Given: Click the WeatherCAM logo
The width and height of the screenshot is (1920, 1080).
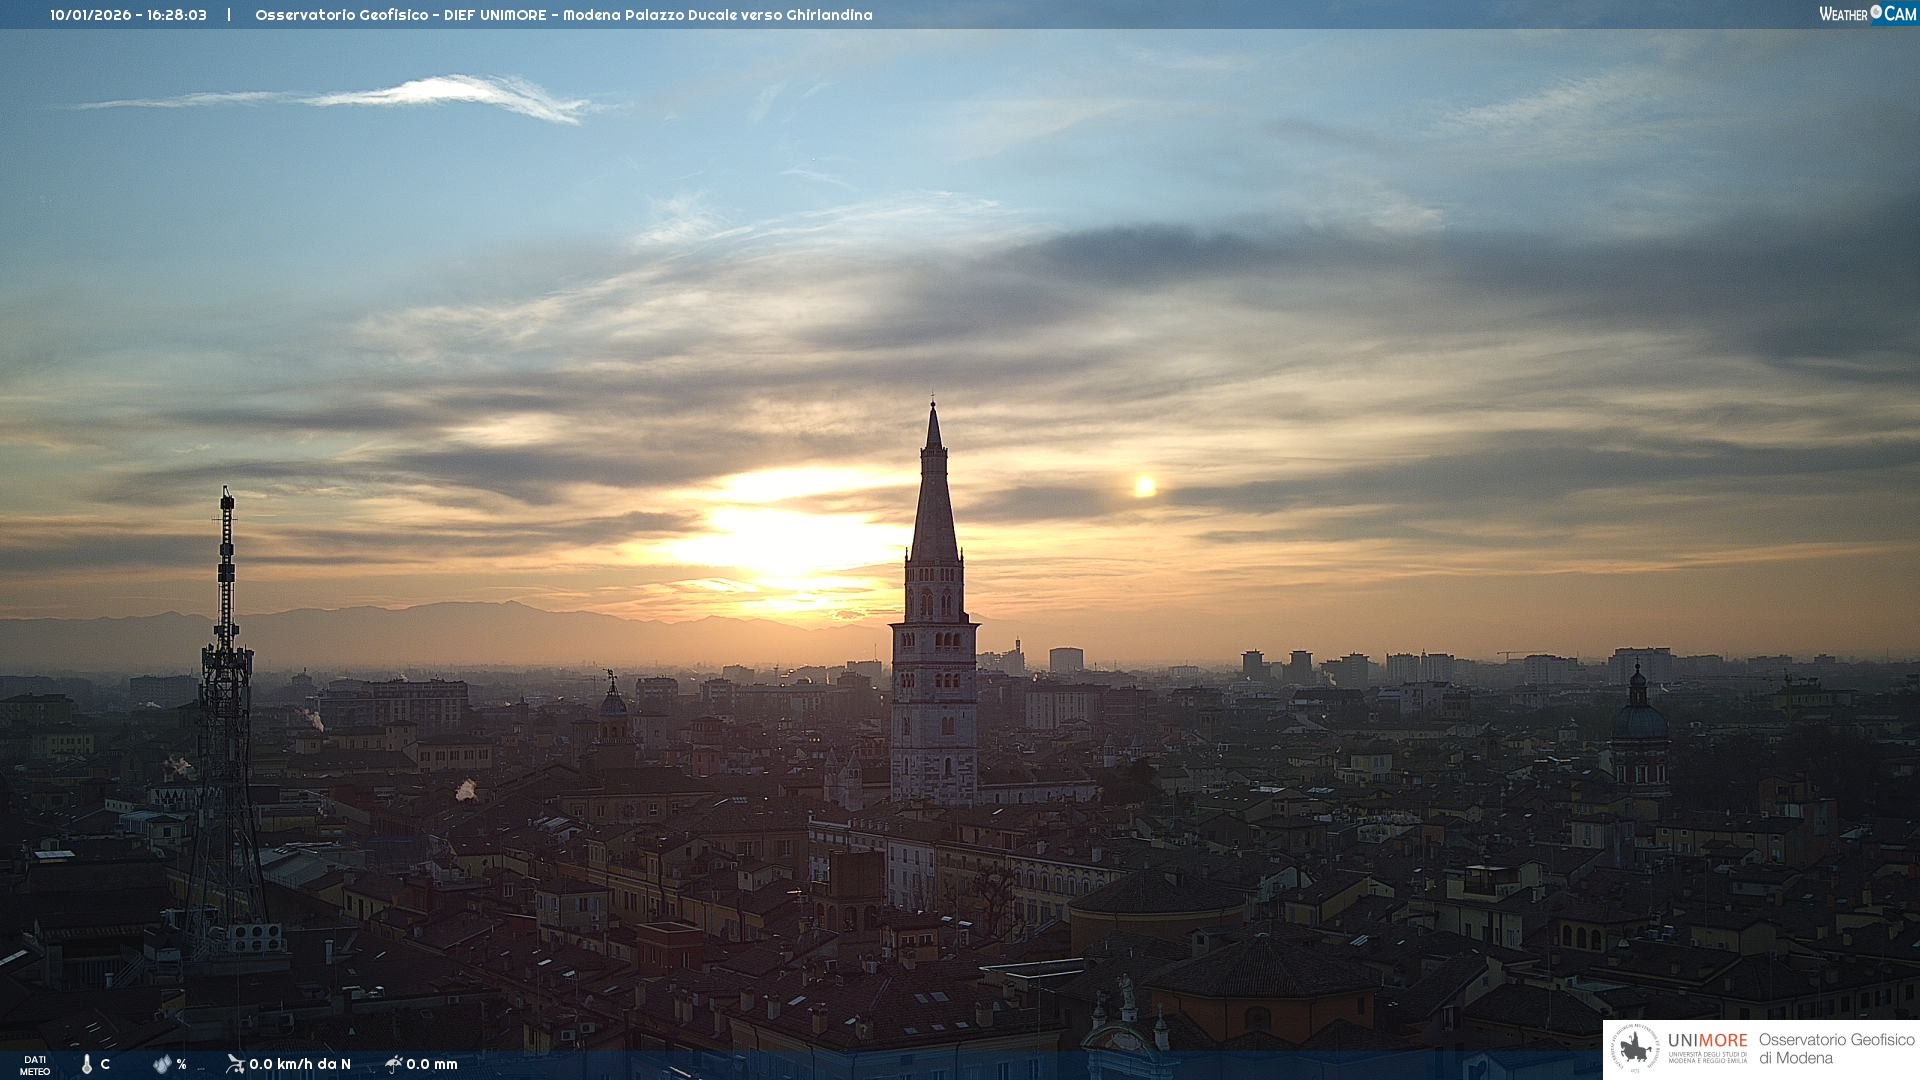Looking at the screenshot, I should tap(1866, 14).
